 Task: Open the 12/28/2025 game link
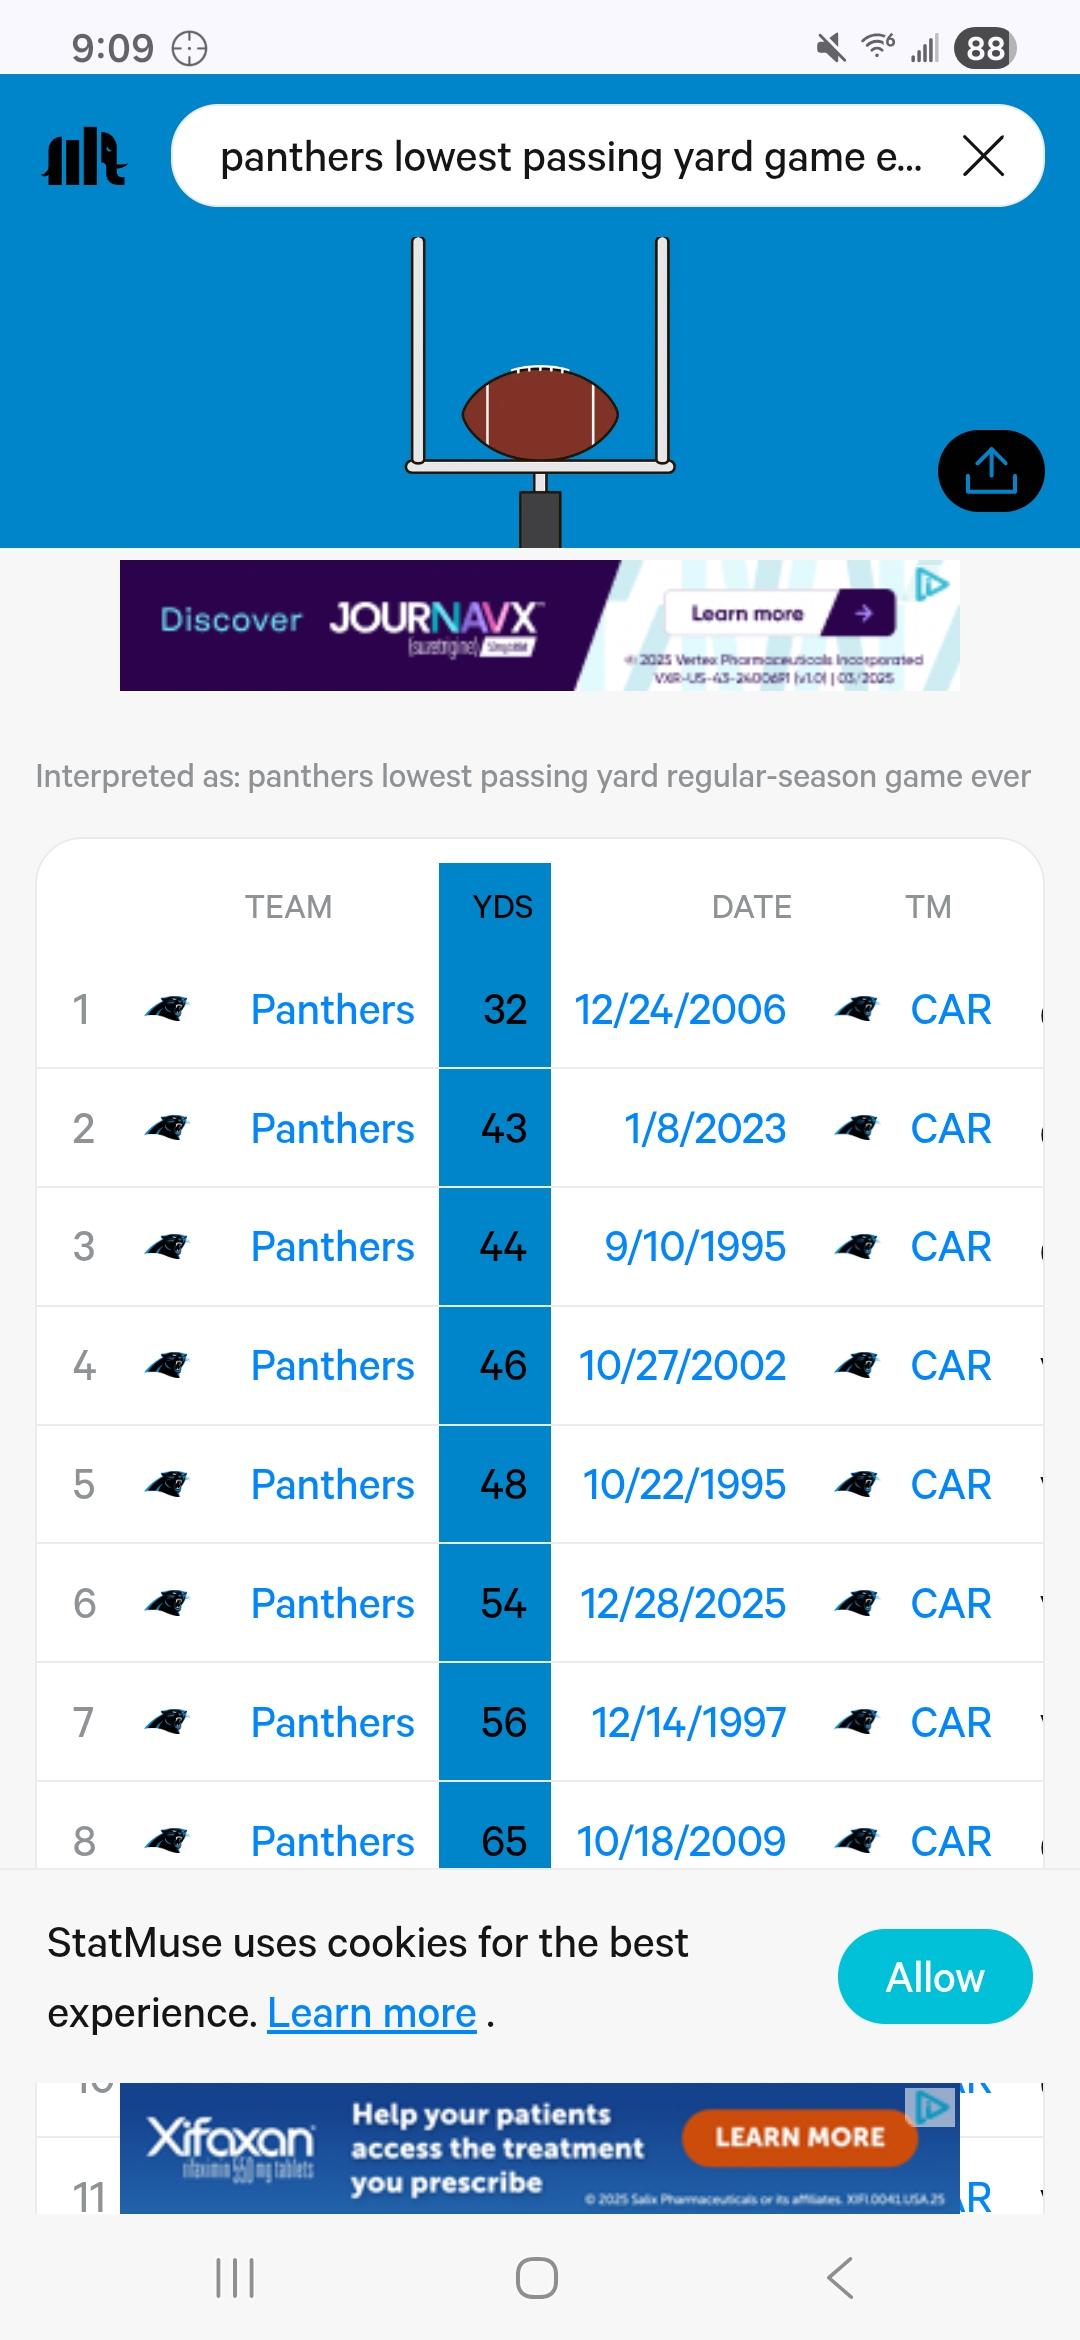click(x=683, y=1604)
